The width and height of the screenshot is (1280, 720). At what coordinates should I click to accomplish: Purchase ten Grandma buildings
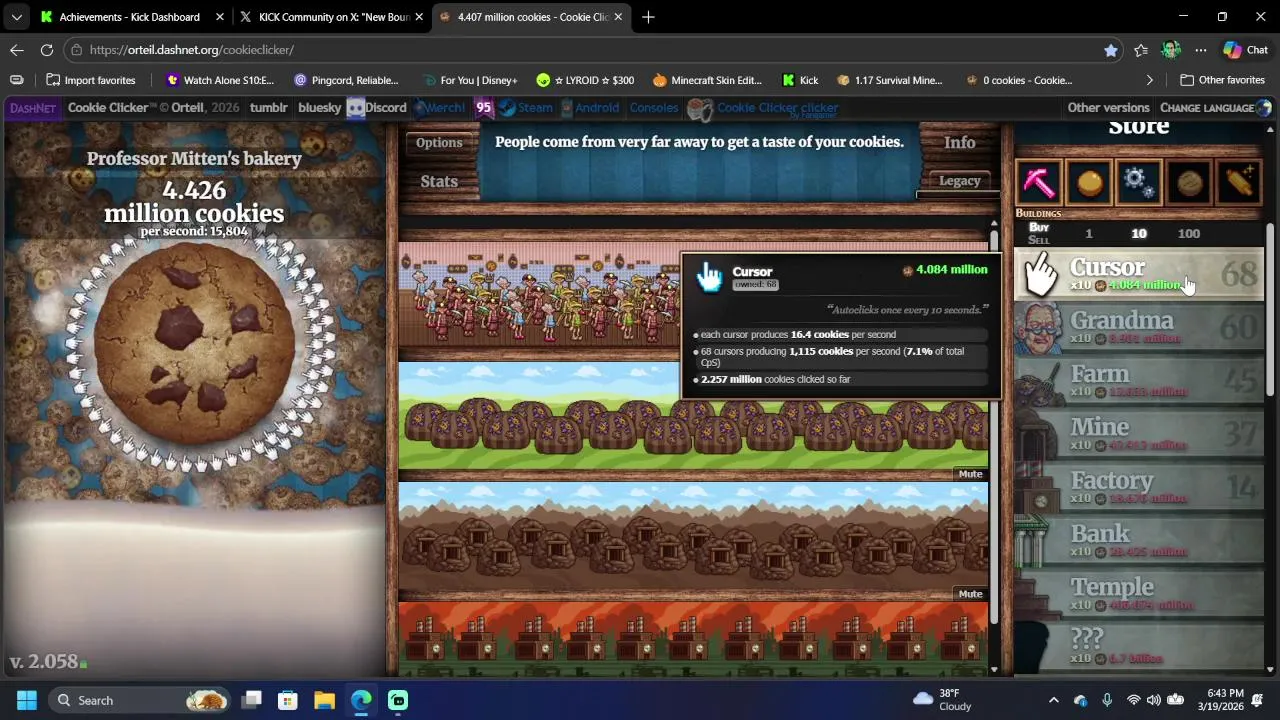coord(1139,328)
